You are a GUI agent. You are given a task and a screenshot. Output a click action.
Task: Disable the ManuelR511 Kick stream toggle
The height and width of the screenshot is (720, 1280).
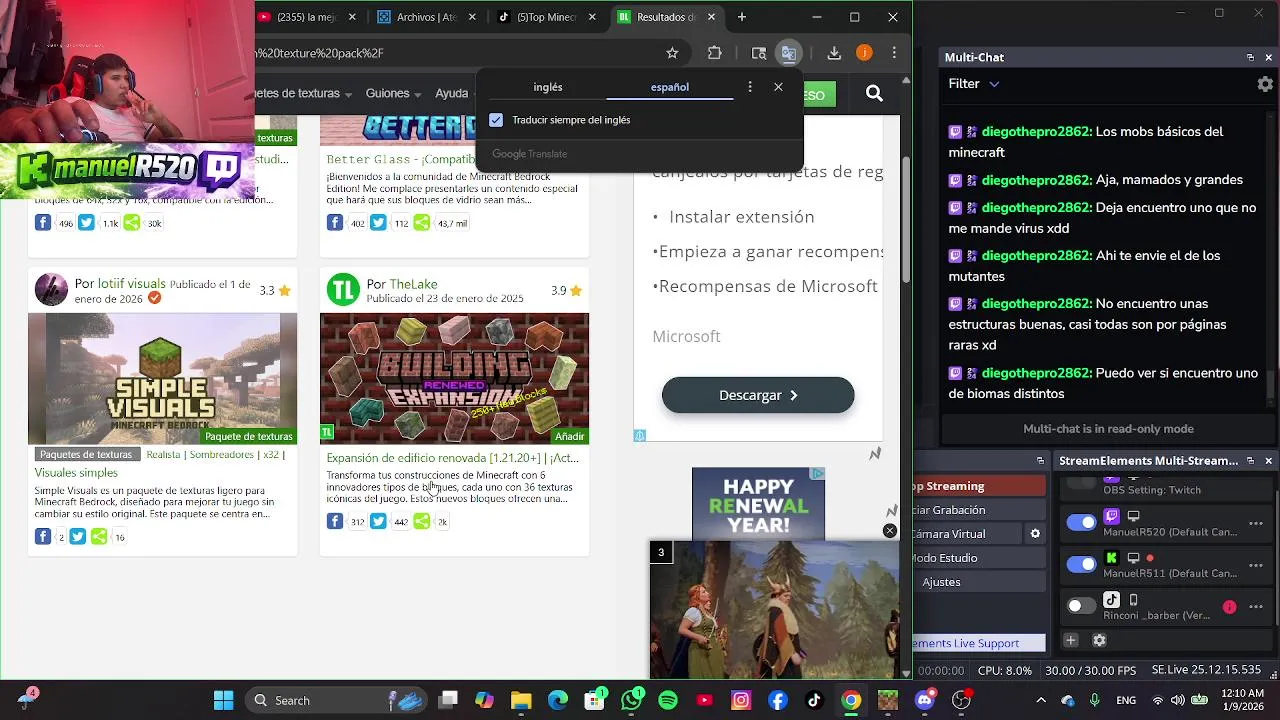pyautogui.click(x=1081, y=565)
